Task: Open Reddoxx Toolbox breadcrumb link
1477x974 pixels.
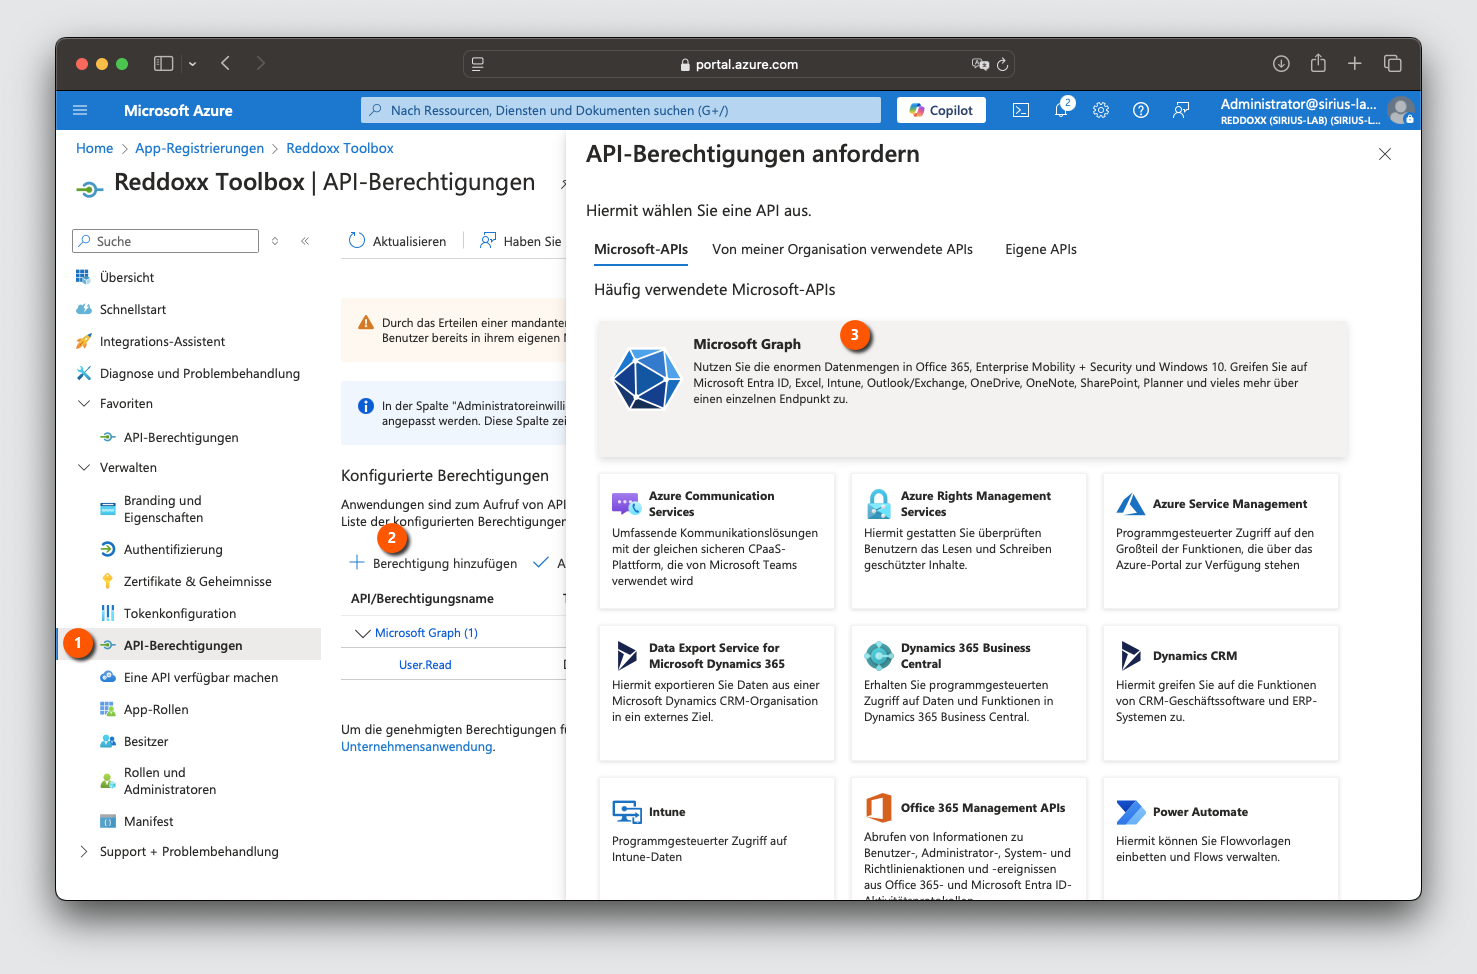Action: click(x=340, y=148)
